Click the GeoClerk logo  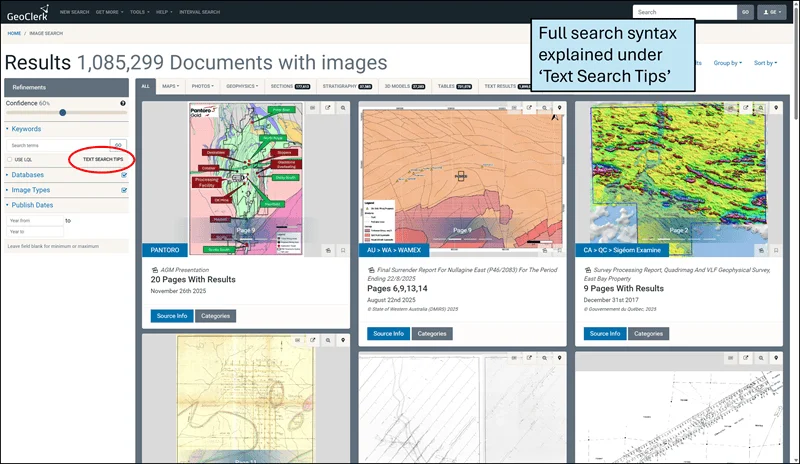27,13
